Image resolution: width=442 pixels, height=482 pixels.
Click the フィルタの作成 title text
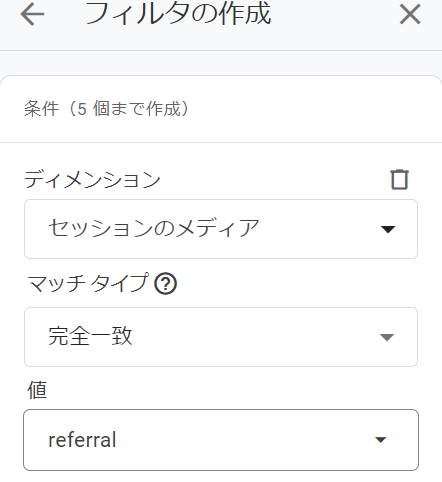pyautogui.click(x=178, y=14)
